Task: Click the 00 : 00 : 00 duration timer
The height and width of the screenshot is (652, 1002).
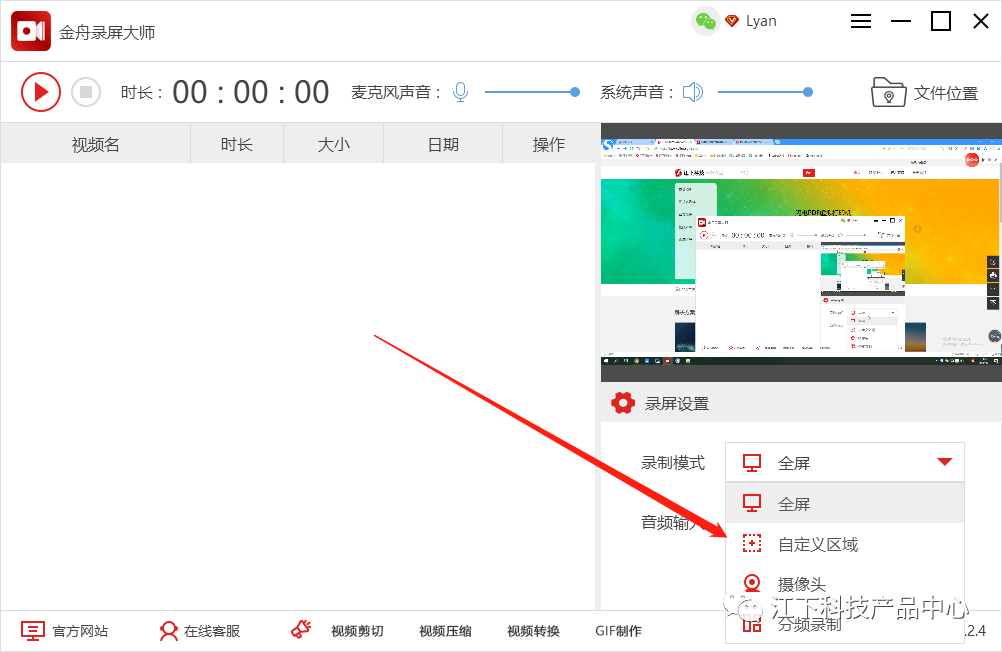Action: (250, 92)
